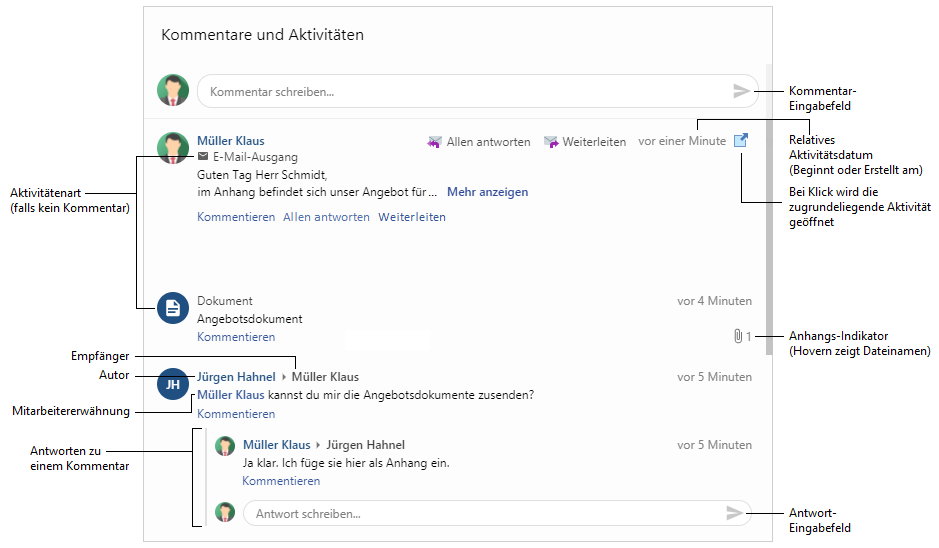This screenshot has width=939, height=548.
Task: Open underlying activity via external link icon
Action: [x=740, y=141]
